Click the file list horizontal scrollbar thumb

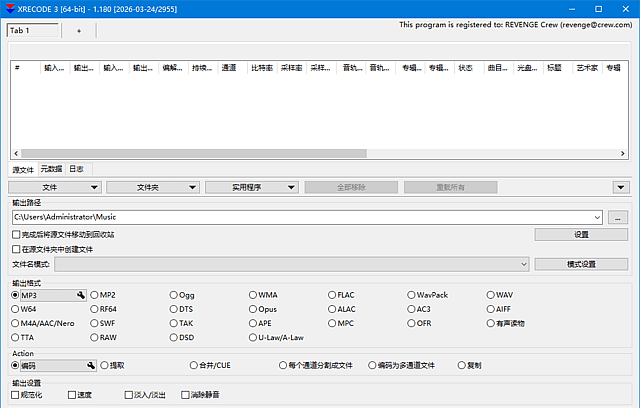point(194,153)
